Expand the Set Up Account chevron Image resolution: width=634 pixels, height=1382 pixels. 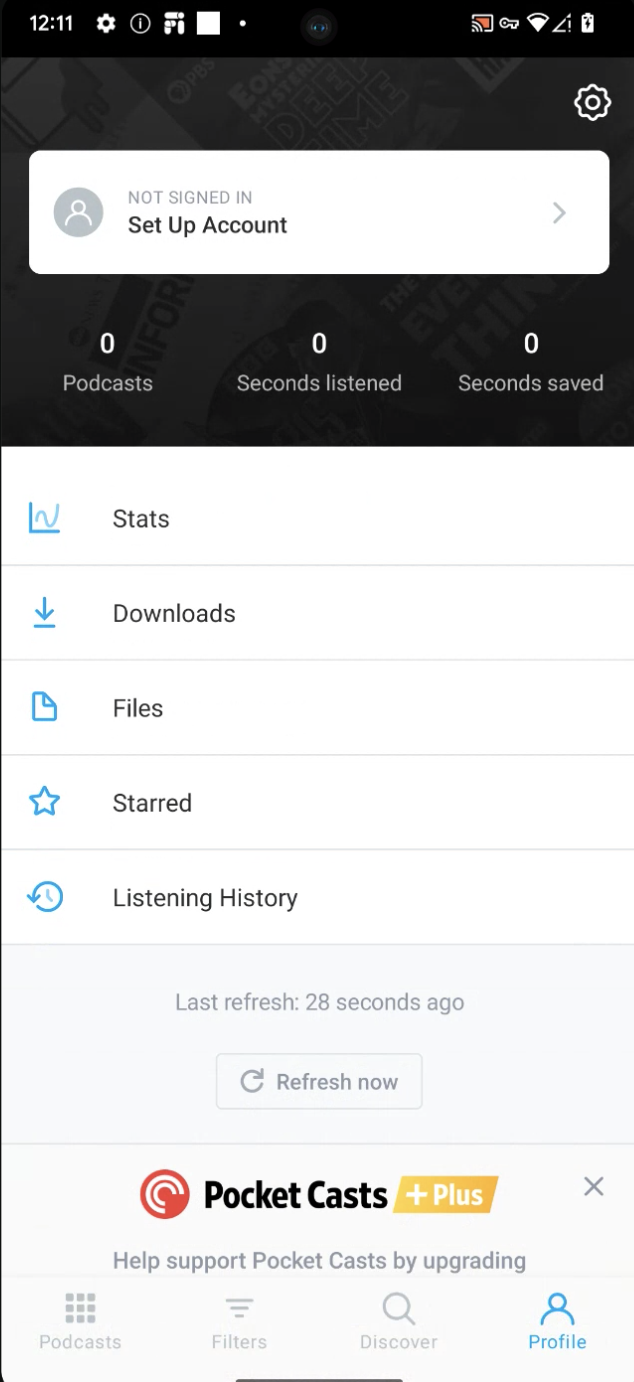[x=558, y=212]
